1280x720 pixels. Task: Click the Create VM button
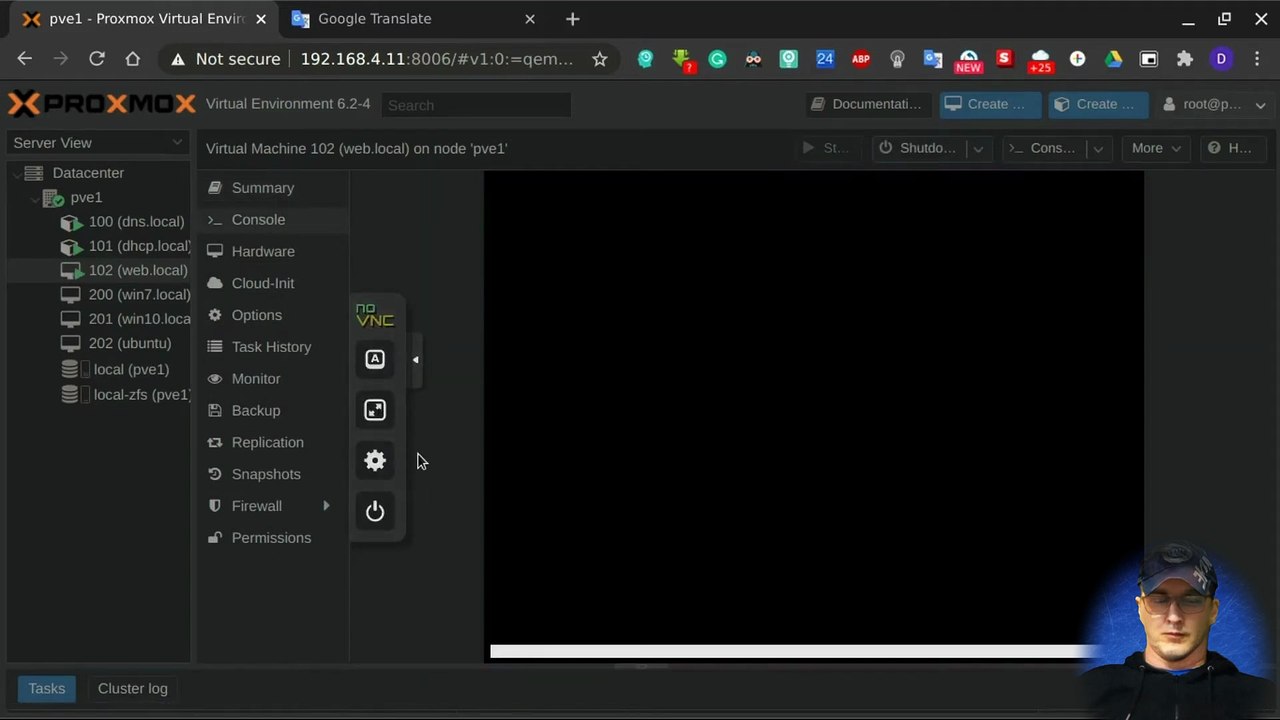point(988,104)
